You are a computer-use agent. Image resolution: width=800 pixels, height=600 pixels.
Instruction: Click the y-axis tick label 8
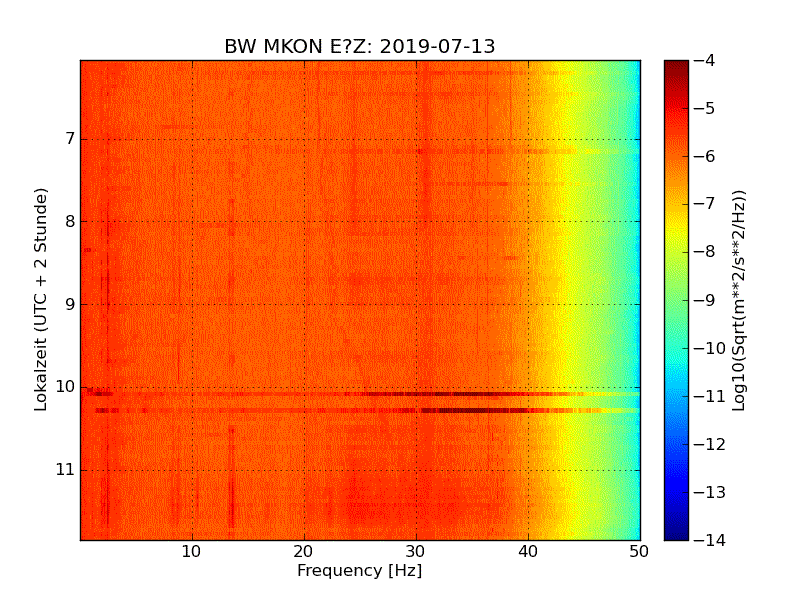coord(70,221)
